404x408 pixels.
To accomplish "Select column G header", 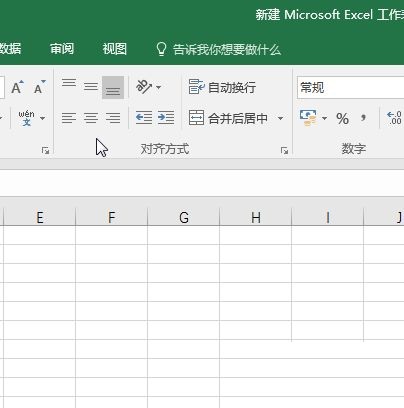I will pos(184,217).
